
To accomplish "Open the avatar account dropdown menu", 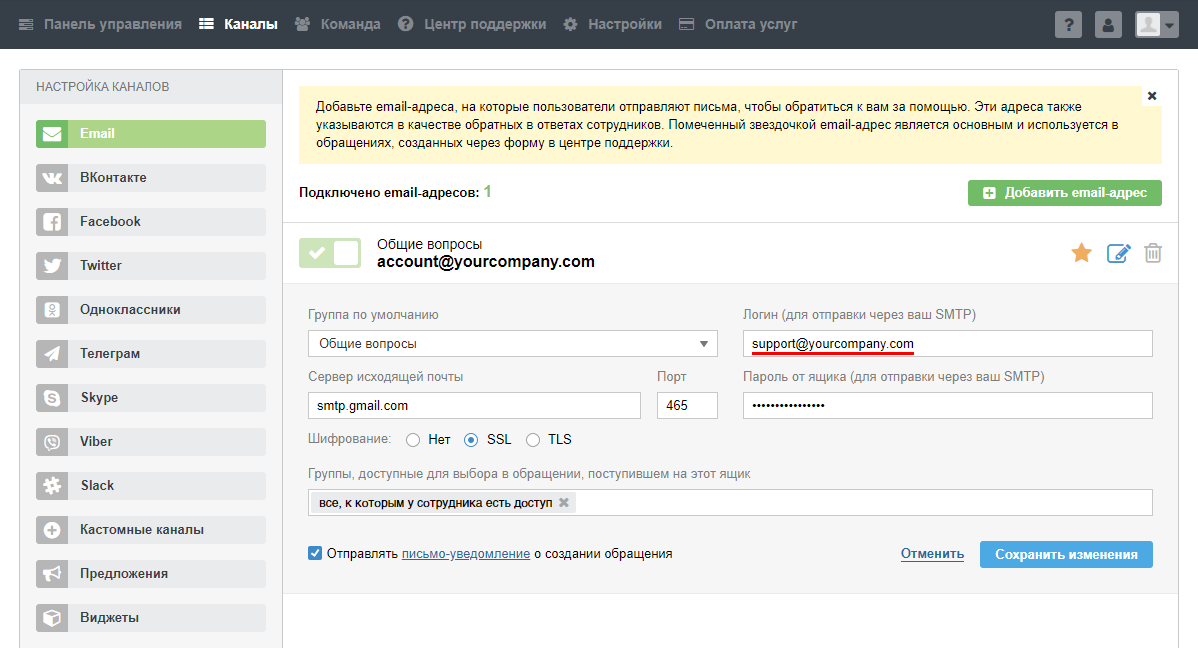I will [1157, 25].
